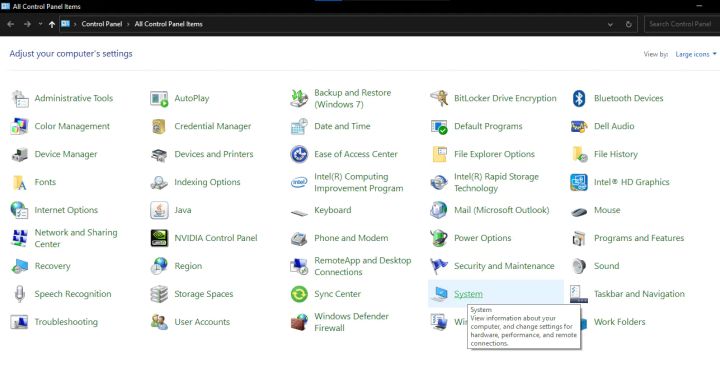This screenshot has height=378, width=720.
Task: Click the Indexing Options icon
Action: pos(159,182)
